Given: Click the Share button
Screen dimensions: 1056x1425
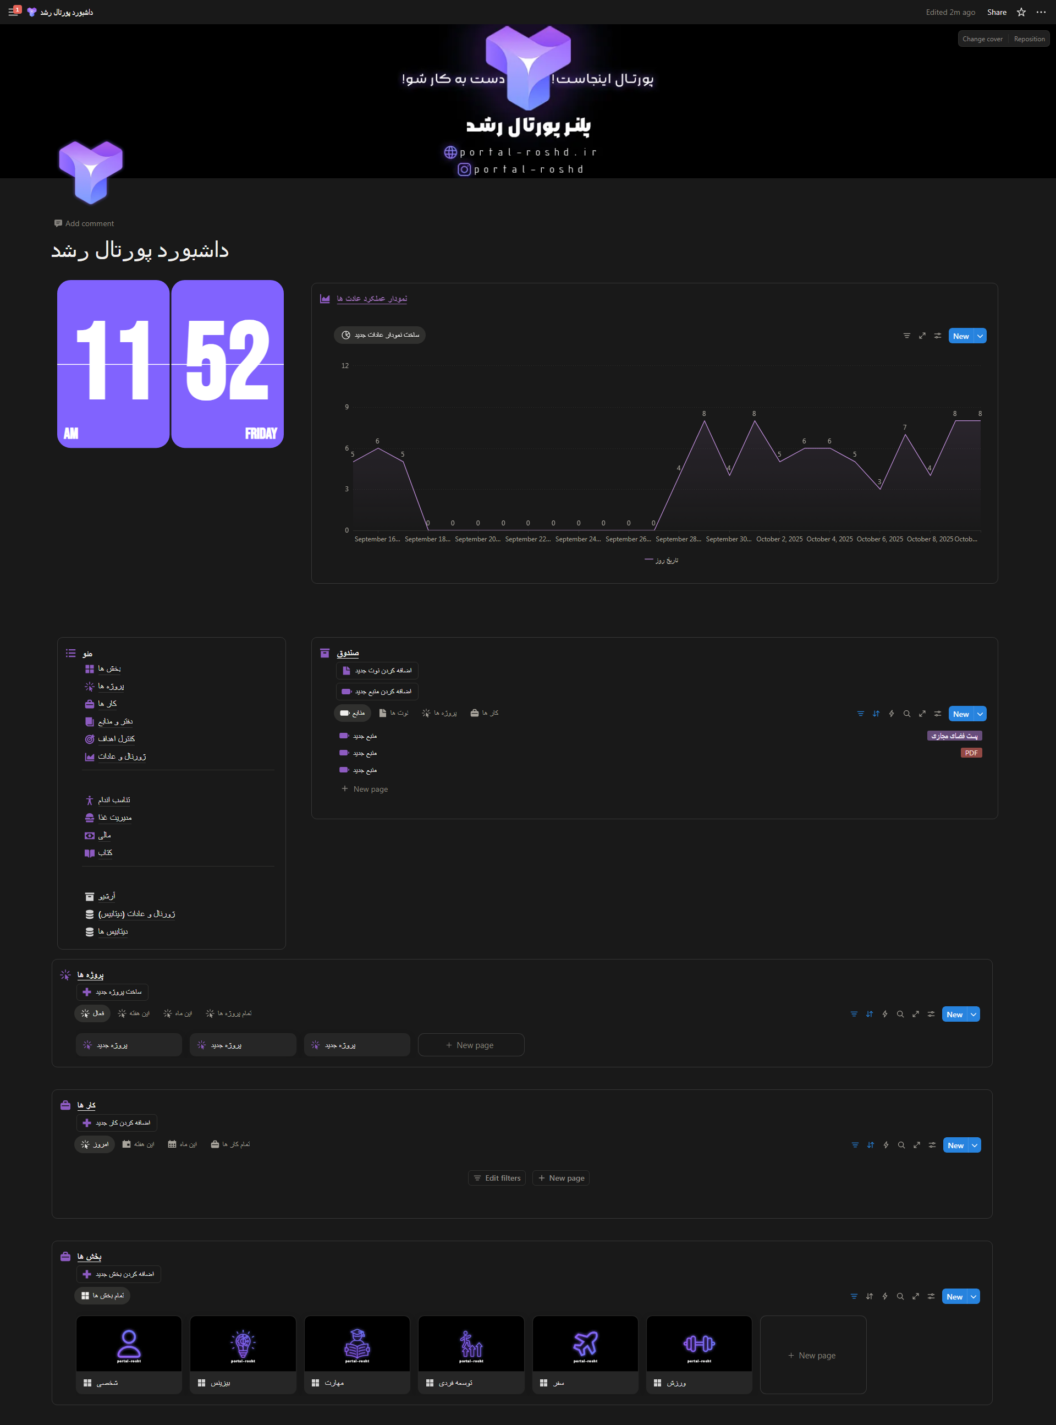Looking at the screenshot, I should pyautogui.click(x=996, y=12).
